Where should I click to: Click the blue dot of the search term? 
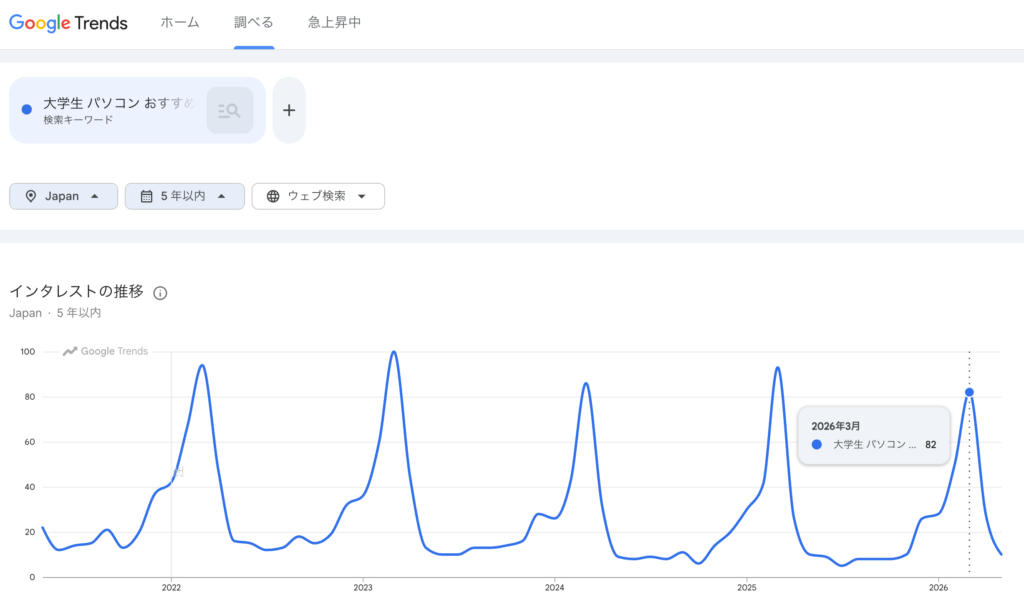[x=27, y=110]
